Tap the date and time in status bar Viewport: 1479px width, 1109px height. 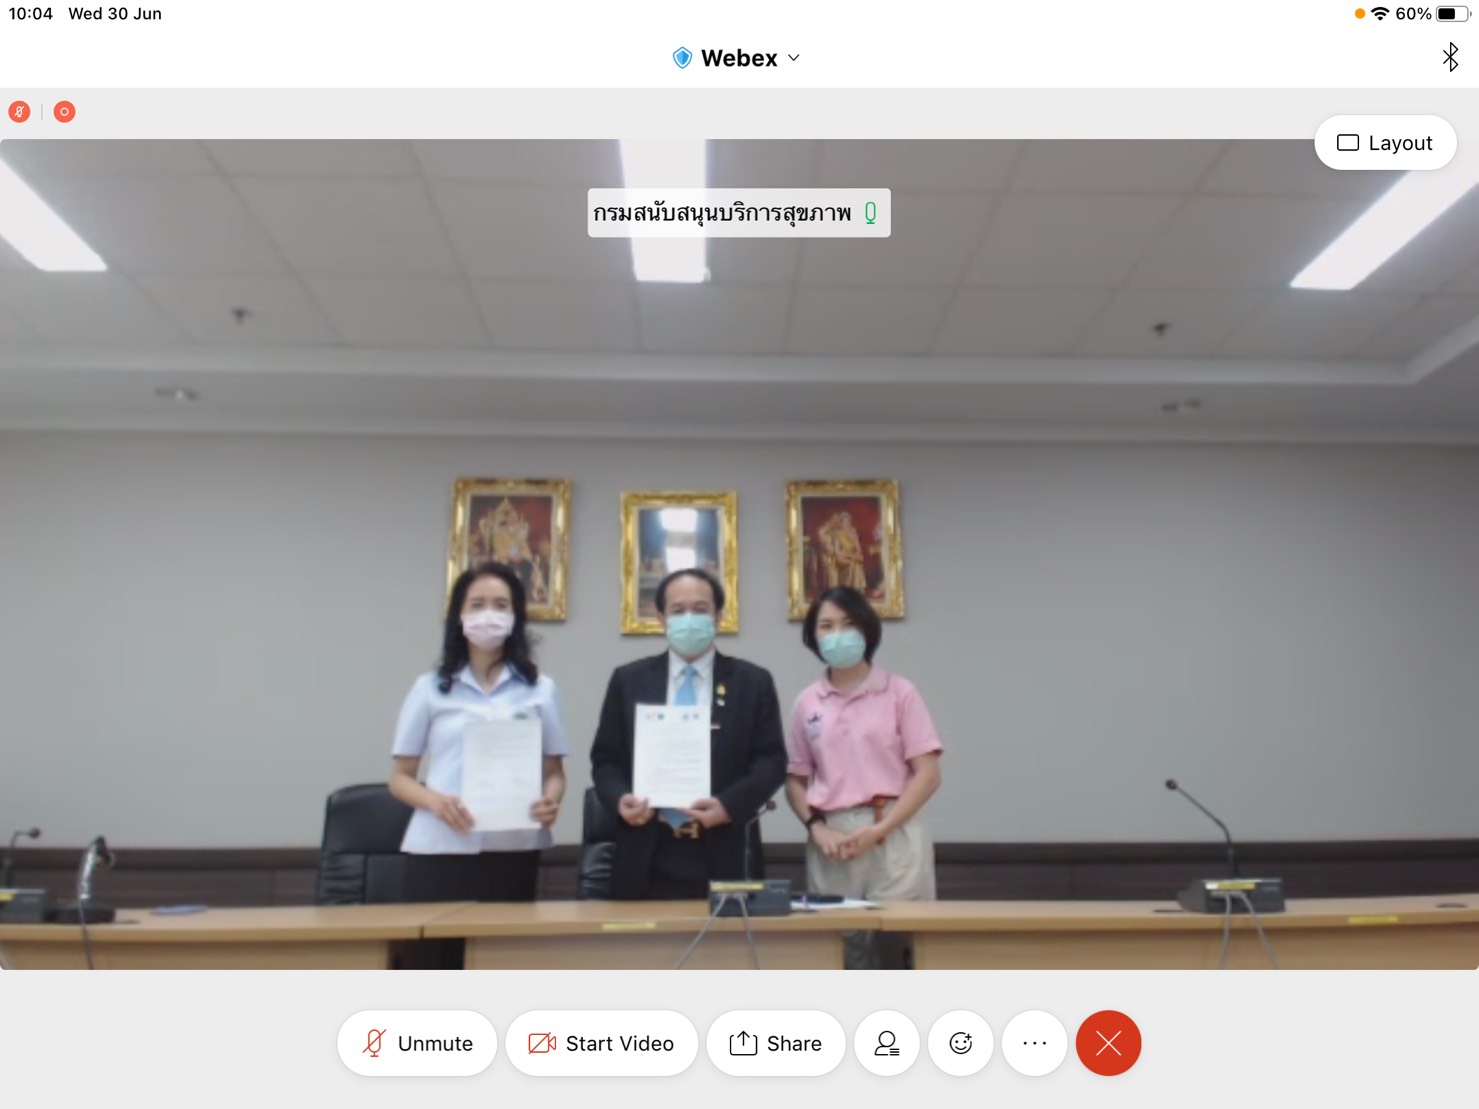[x=85, y=14]
